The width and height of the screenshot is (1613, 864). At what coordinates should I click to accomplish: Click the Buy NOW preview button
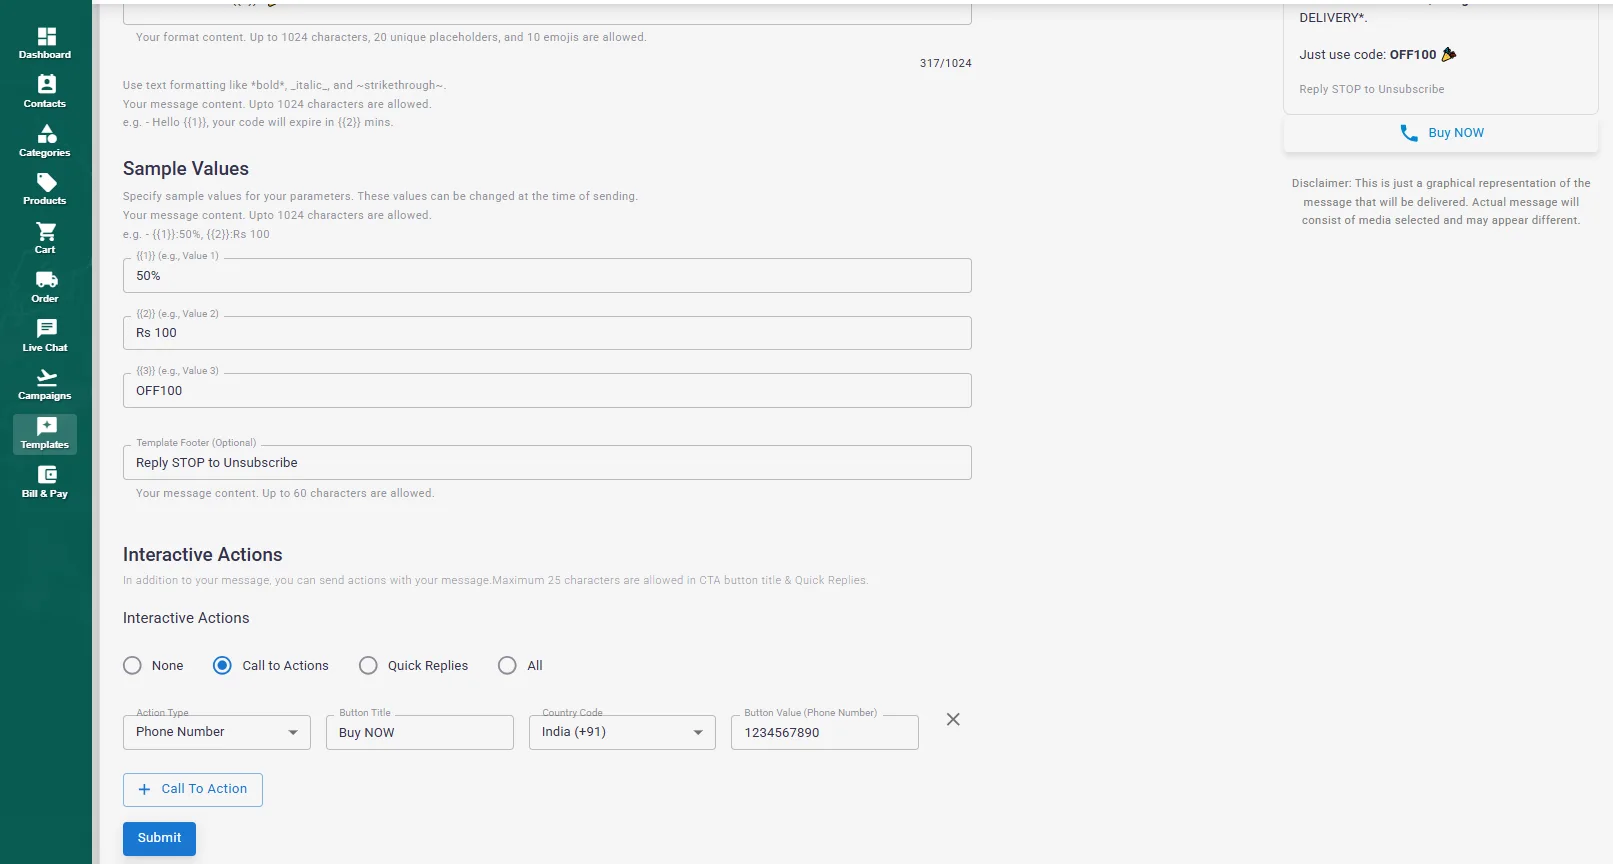pos(1441,133)
